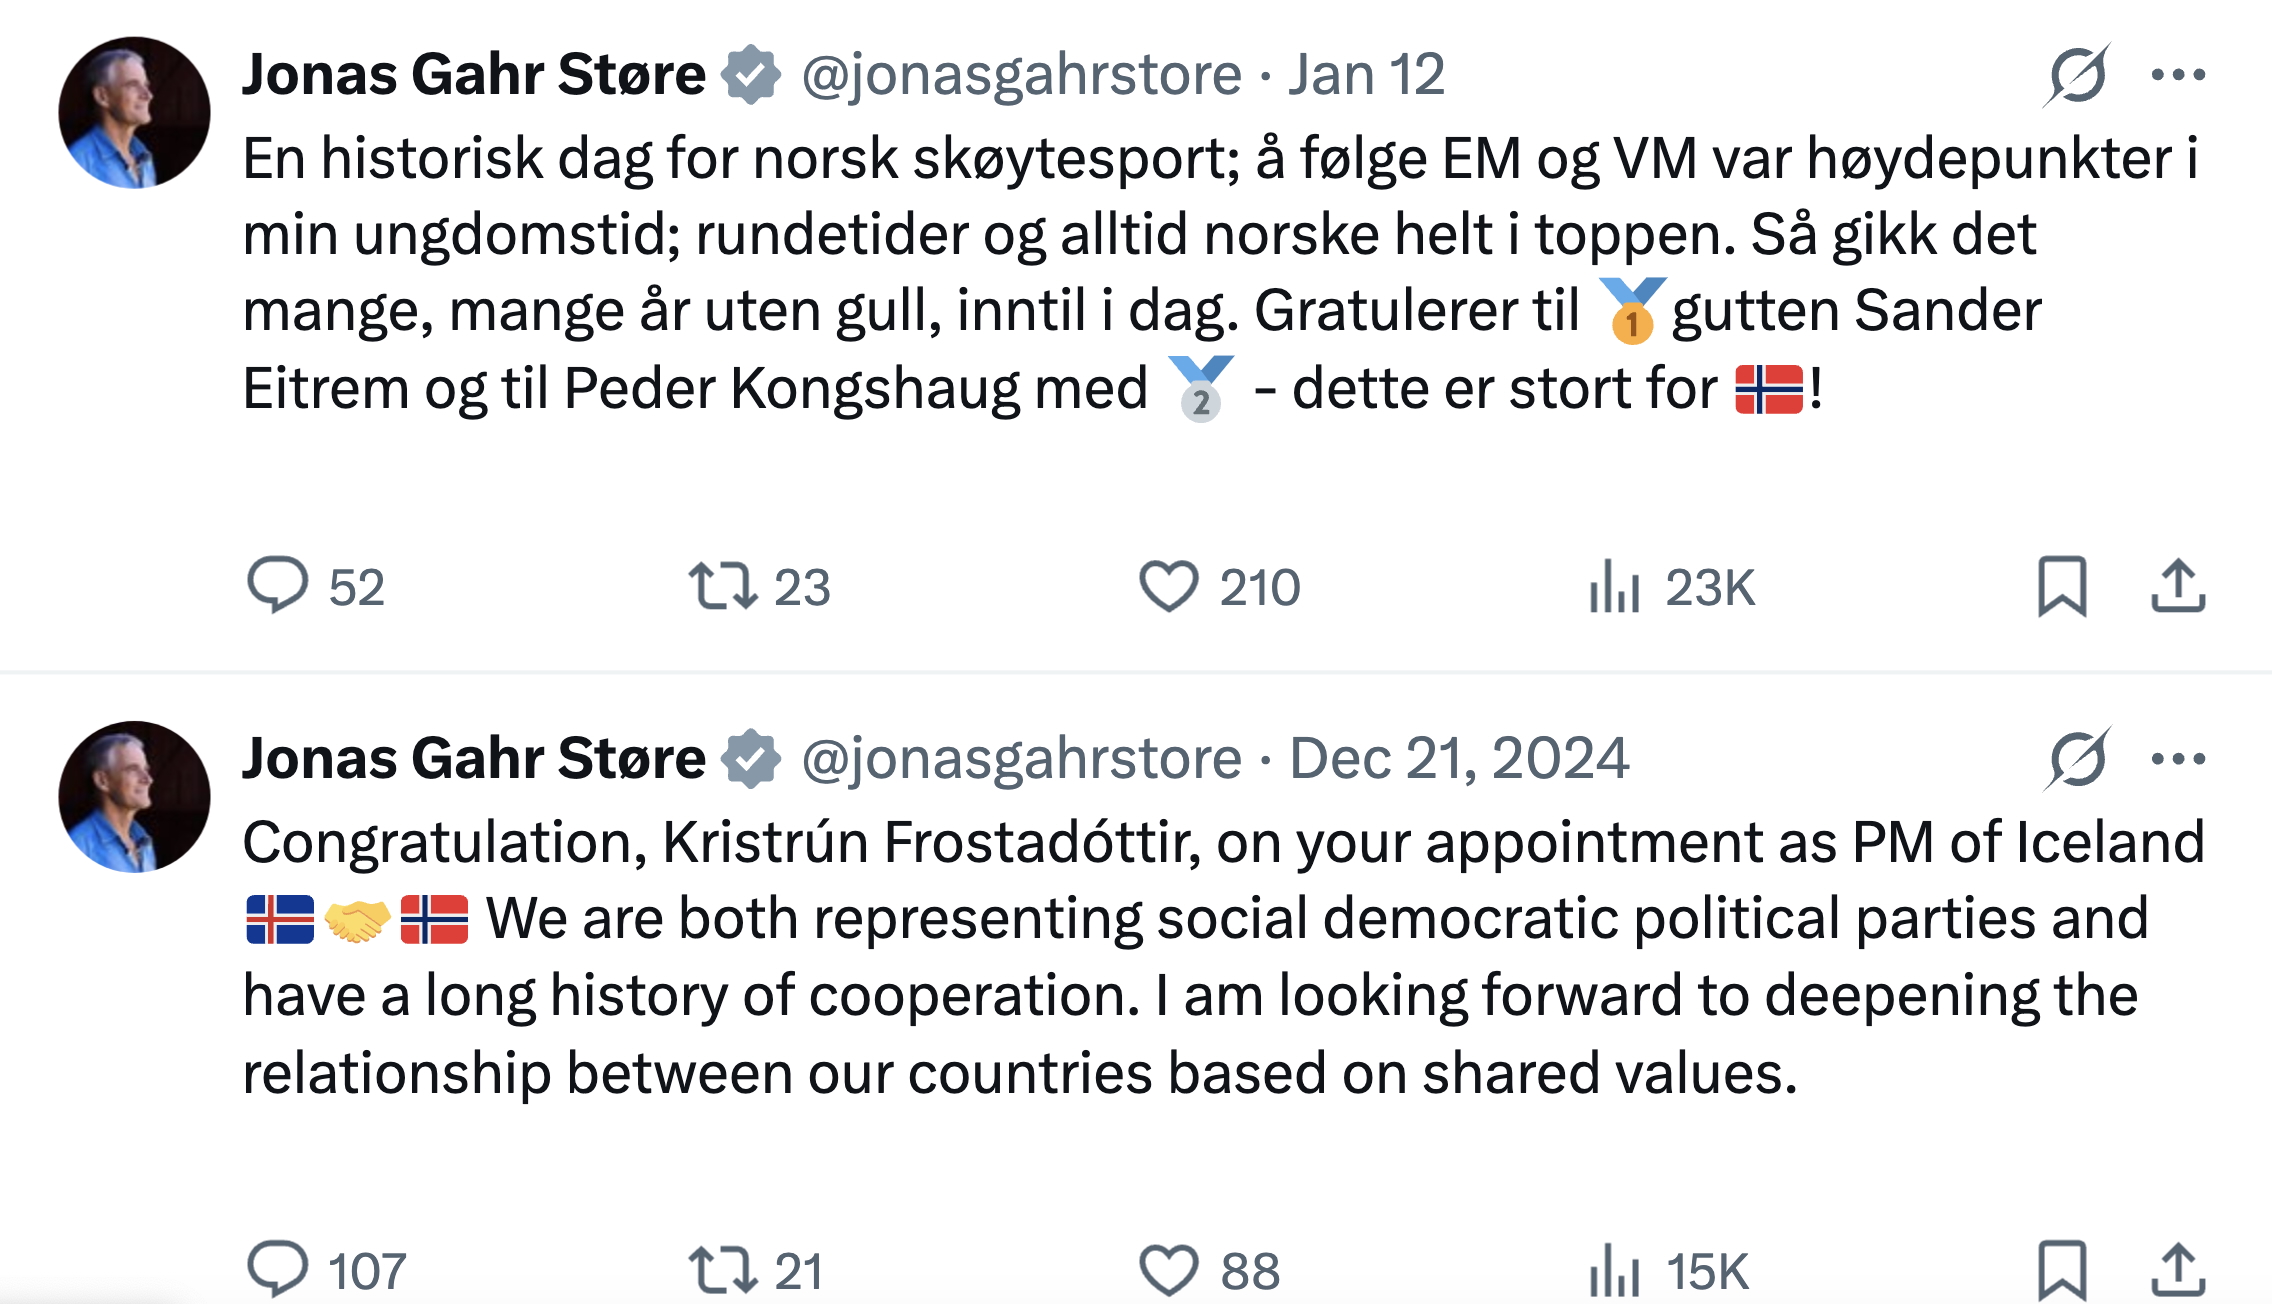
Task: Click Jonas Gahr Støre name on second tweet
Action: [473, 759]
